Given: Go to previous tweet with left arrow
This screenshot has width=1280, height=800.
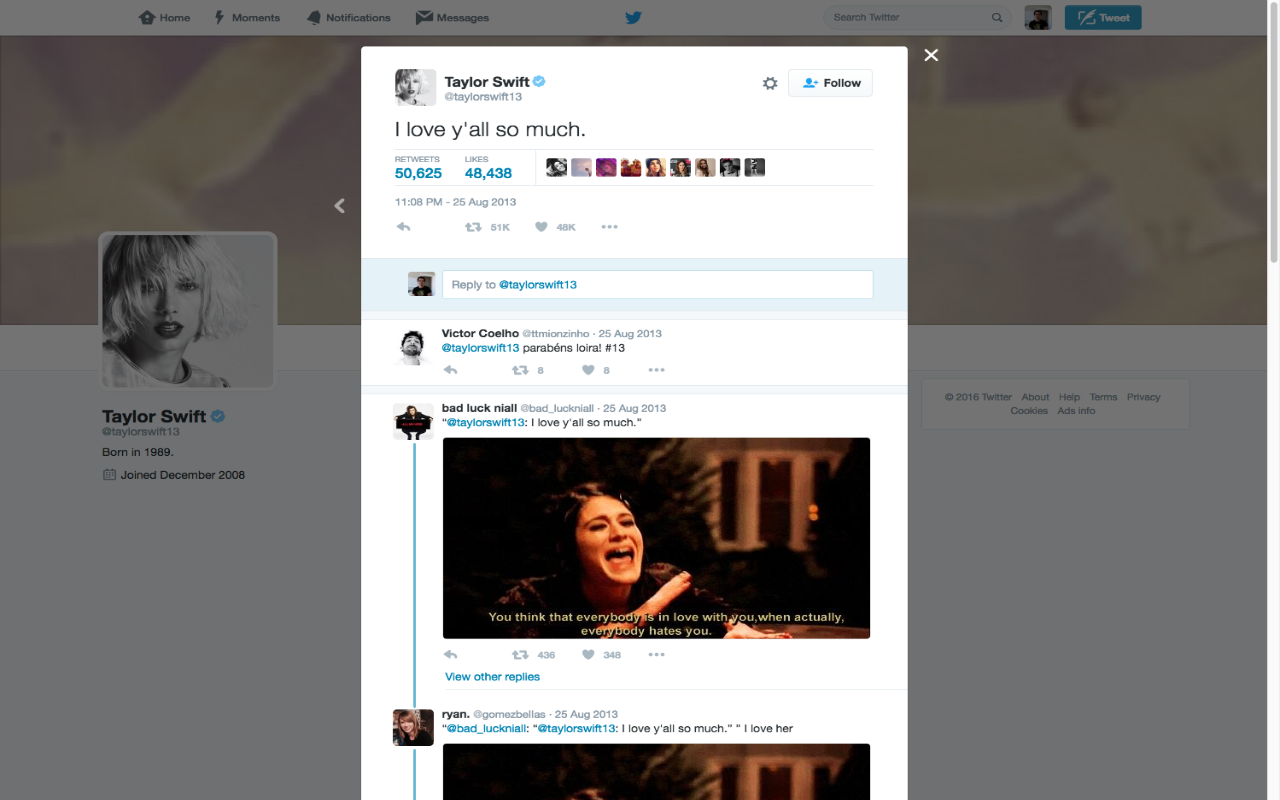Looking at the screenshot, I should [339, 205].
